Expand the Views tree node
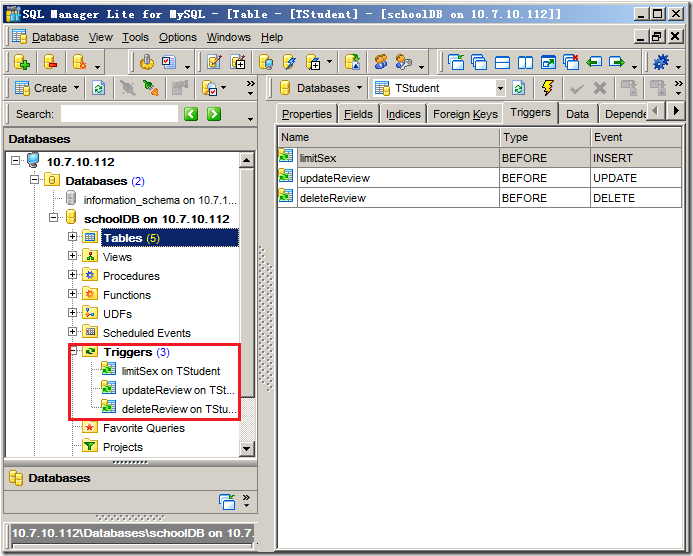 72,255
